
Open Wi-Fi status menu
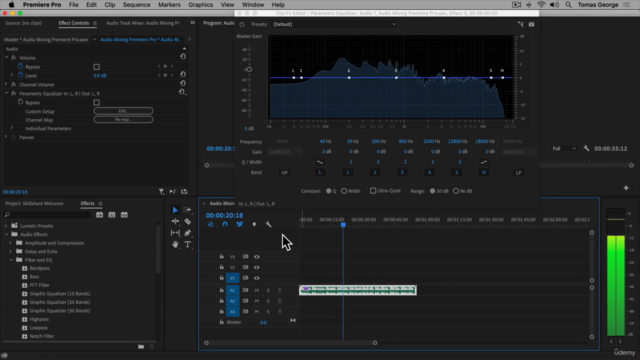(541, 5)
